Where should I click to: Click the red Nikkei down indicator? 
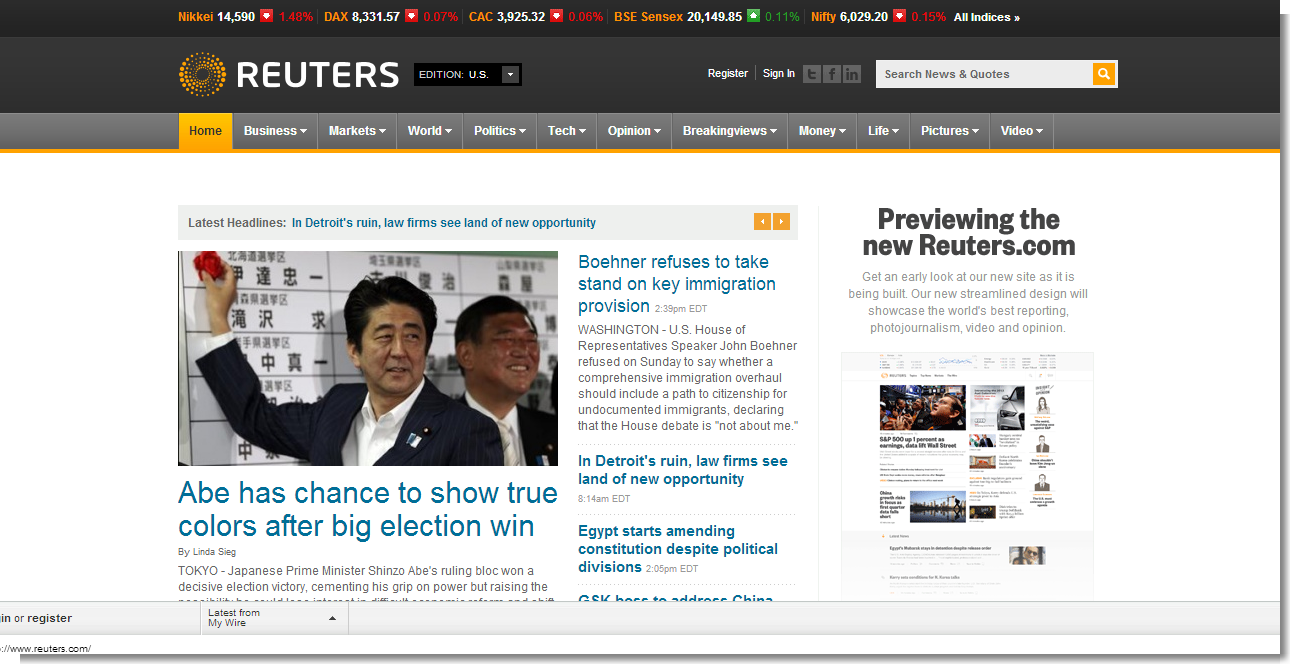266,17
